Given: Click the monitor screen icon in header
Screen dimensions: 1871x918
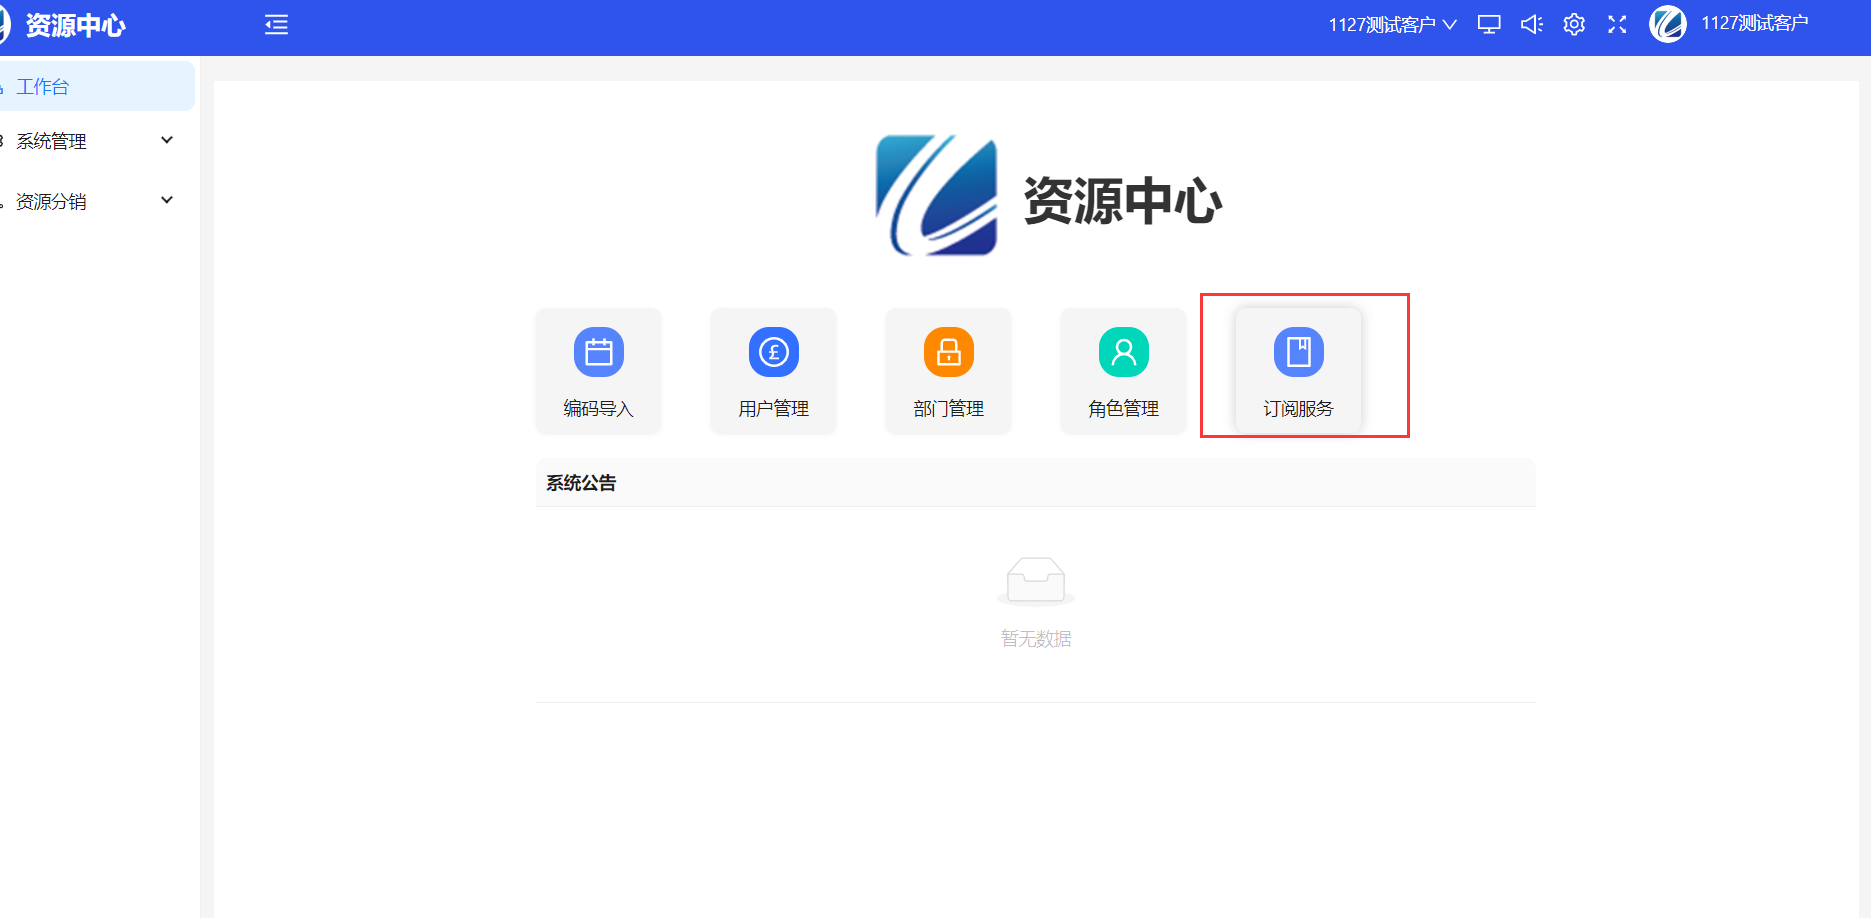Looking at the screenshot, I should [1489, 25].
